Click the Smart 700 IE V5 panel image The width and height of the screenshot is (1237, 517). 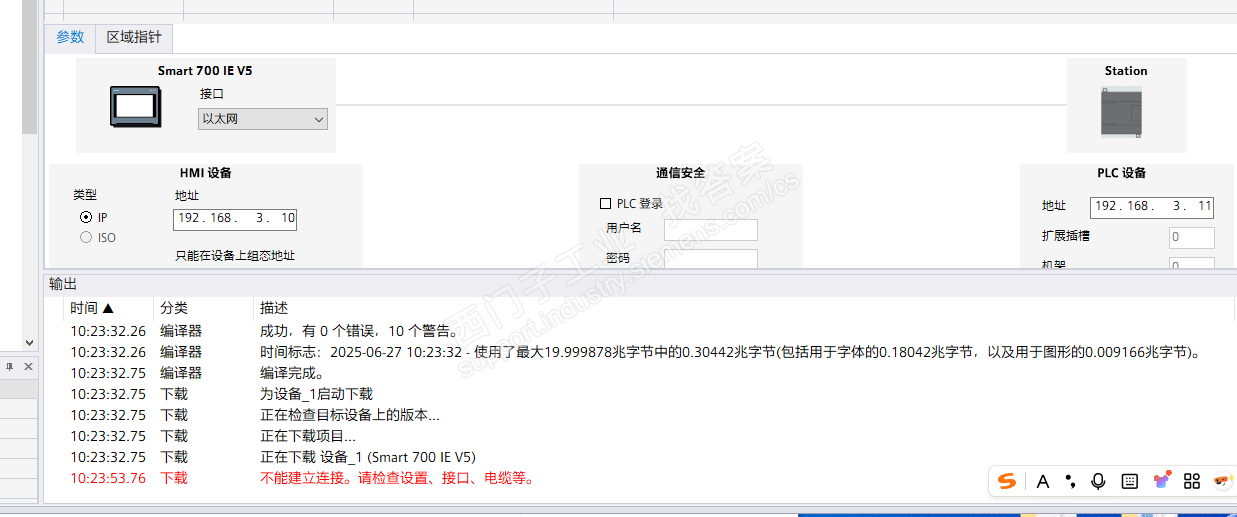135,107
